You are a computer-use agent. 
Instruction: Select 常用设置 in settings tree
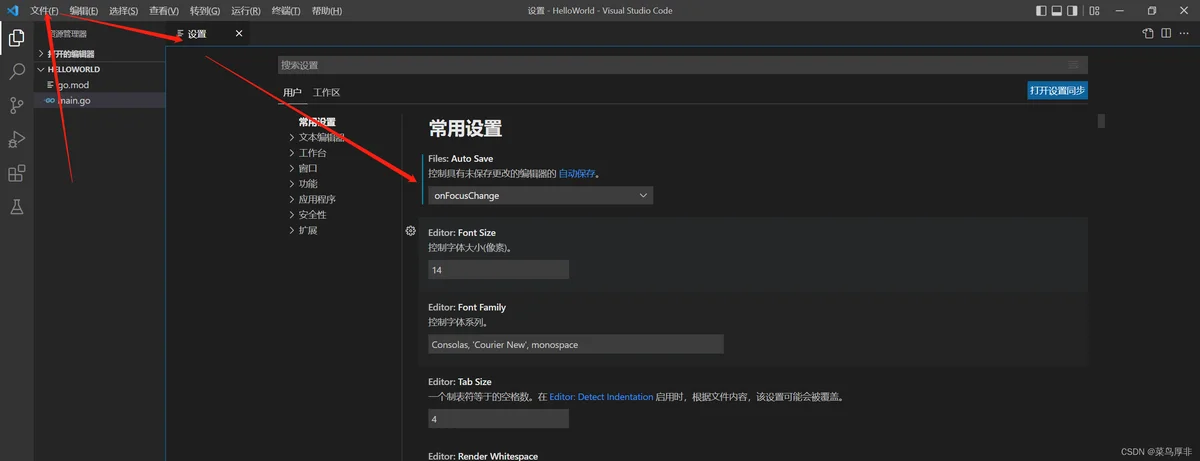tap(317, 122)
